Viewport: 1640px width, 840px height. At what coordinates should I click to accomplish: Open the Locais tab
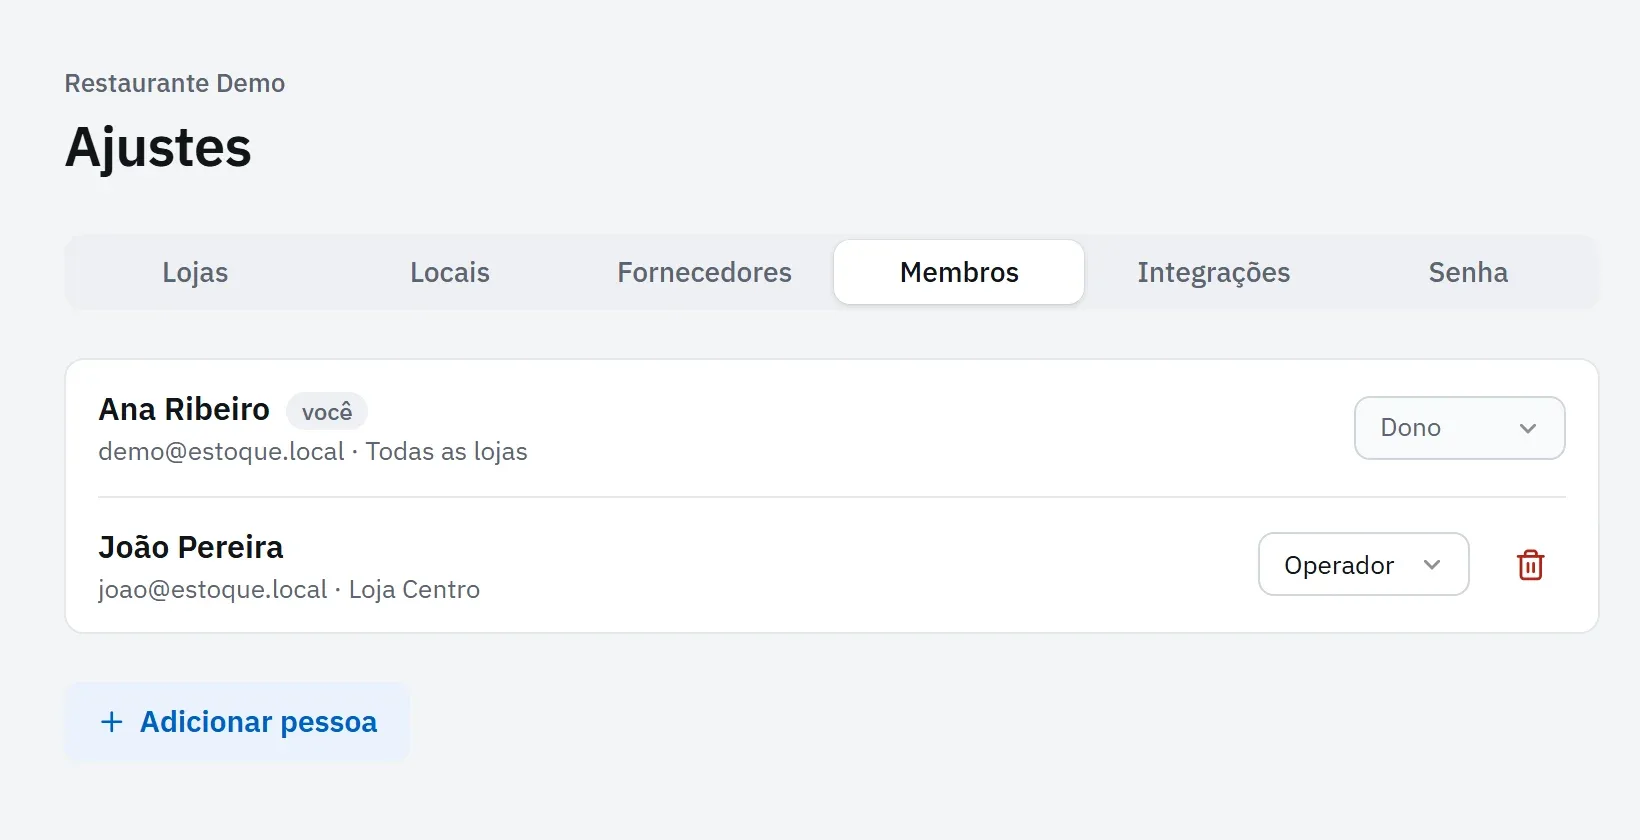(x=450, y=272)
